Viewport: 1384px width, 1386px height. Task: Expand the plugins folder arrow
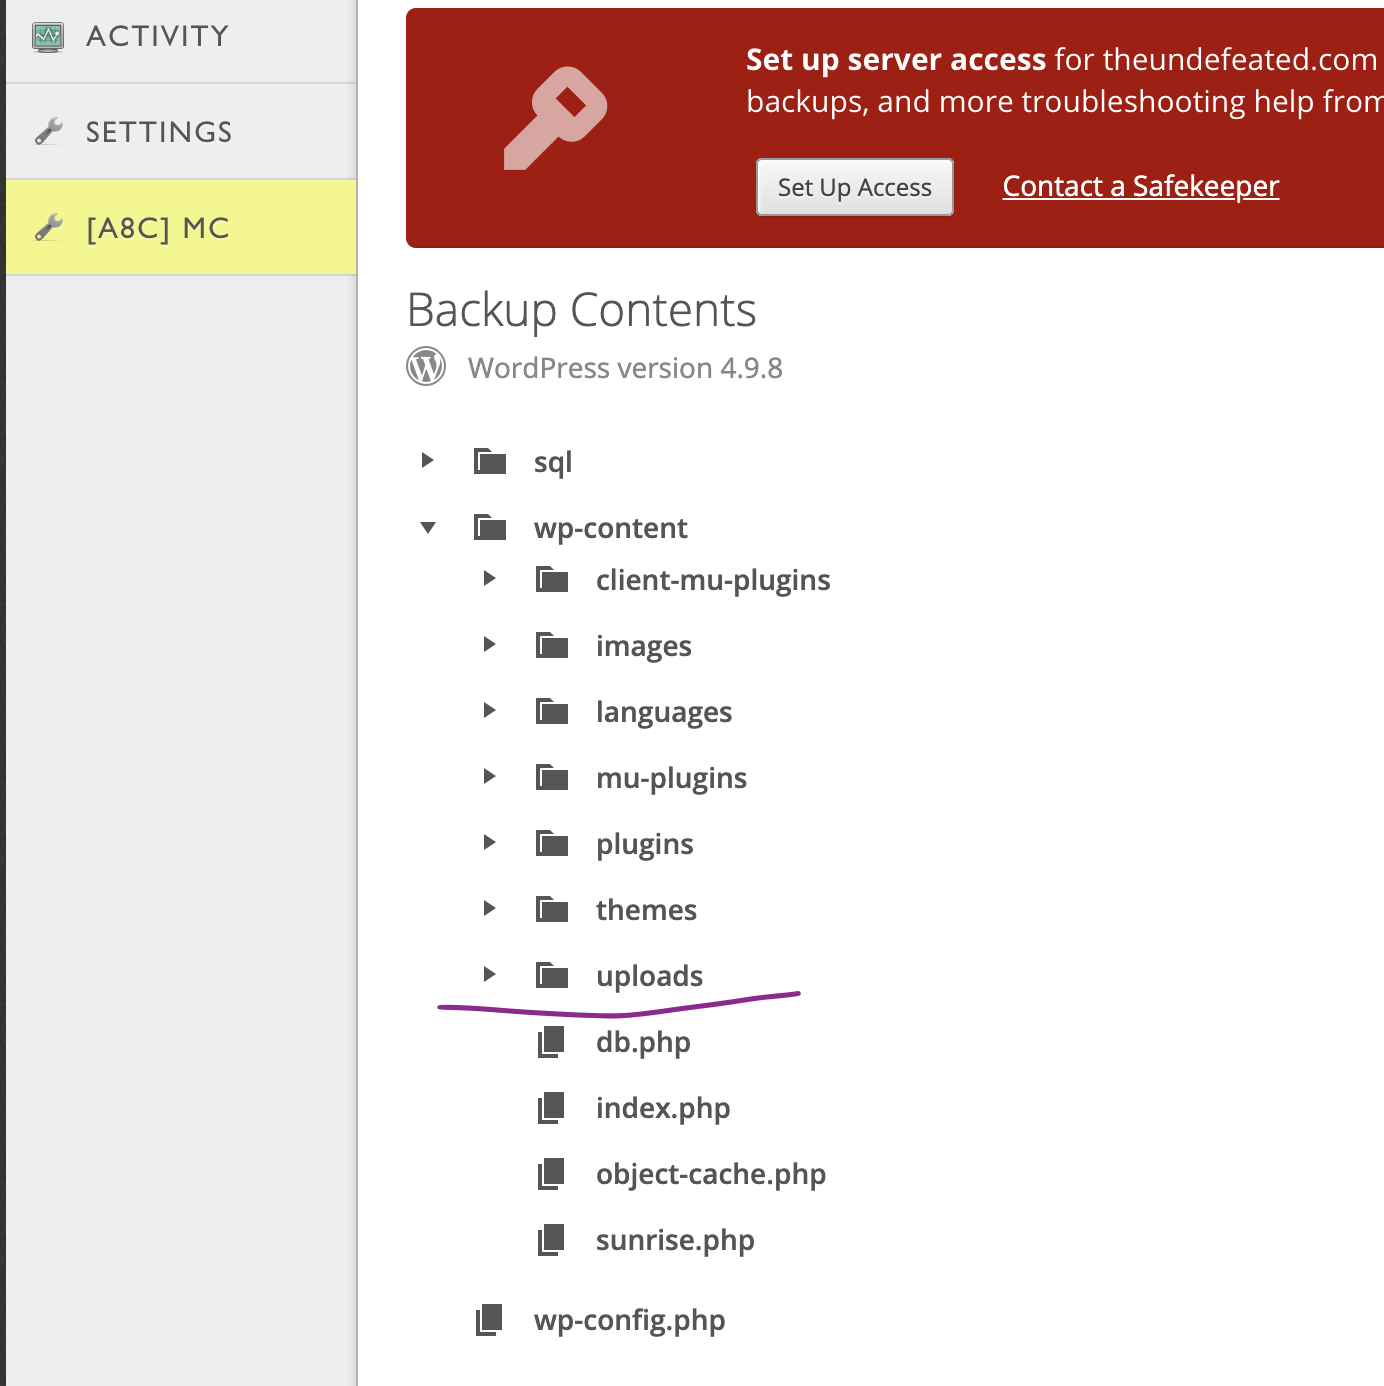point(489,842)
